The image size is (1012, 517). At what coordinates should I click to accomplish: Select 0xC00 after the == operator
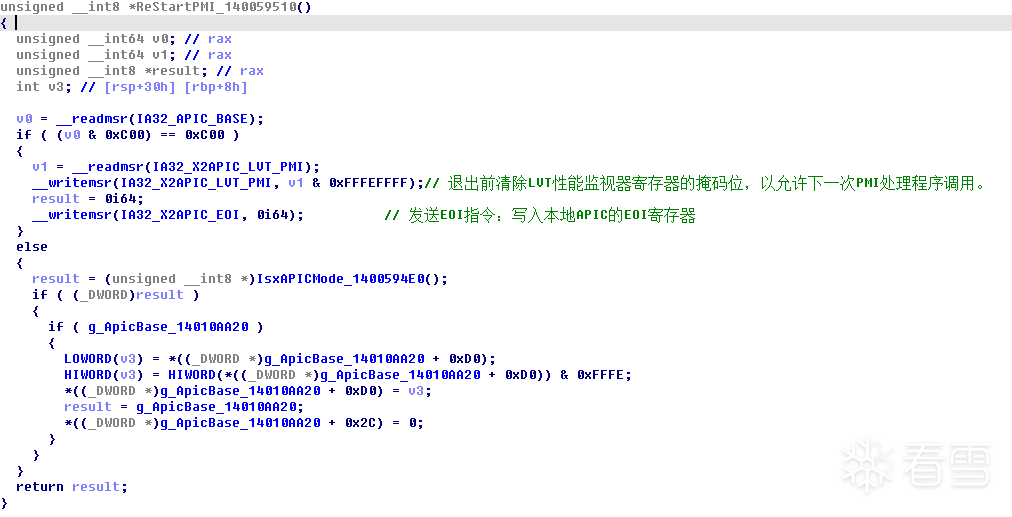pyautogui.click(x=205, y=135)
